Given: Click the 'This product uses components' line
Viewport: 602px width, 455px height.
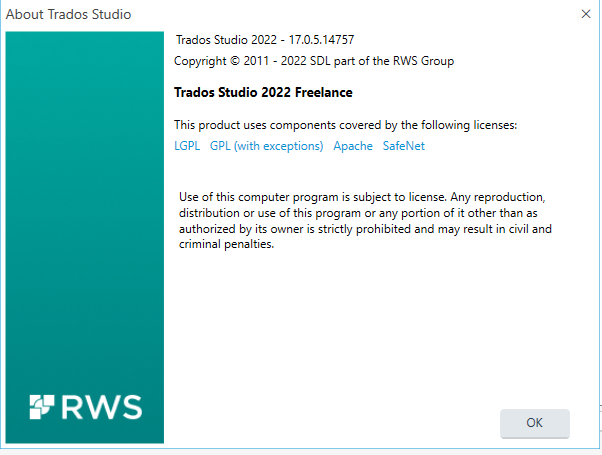Looking at the screenshot, I should (x=346, y=125).
